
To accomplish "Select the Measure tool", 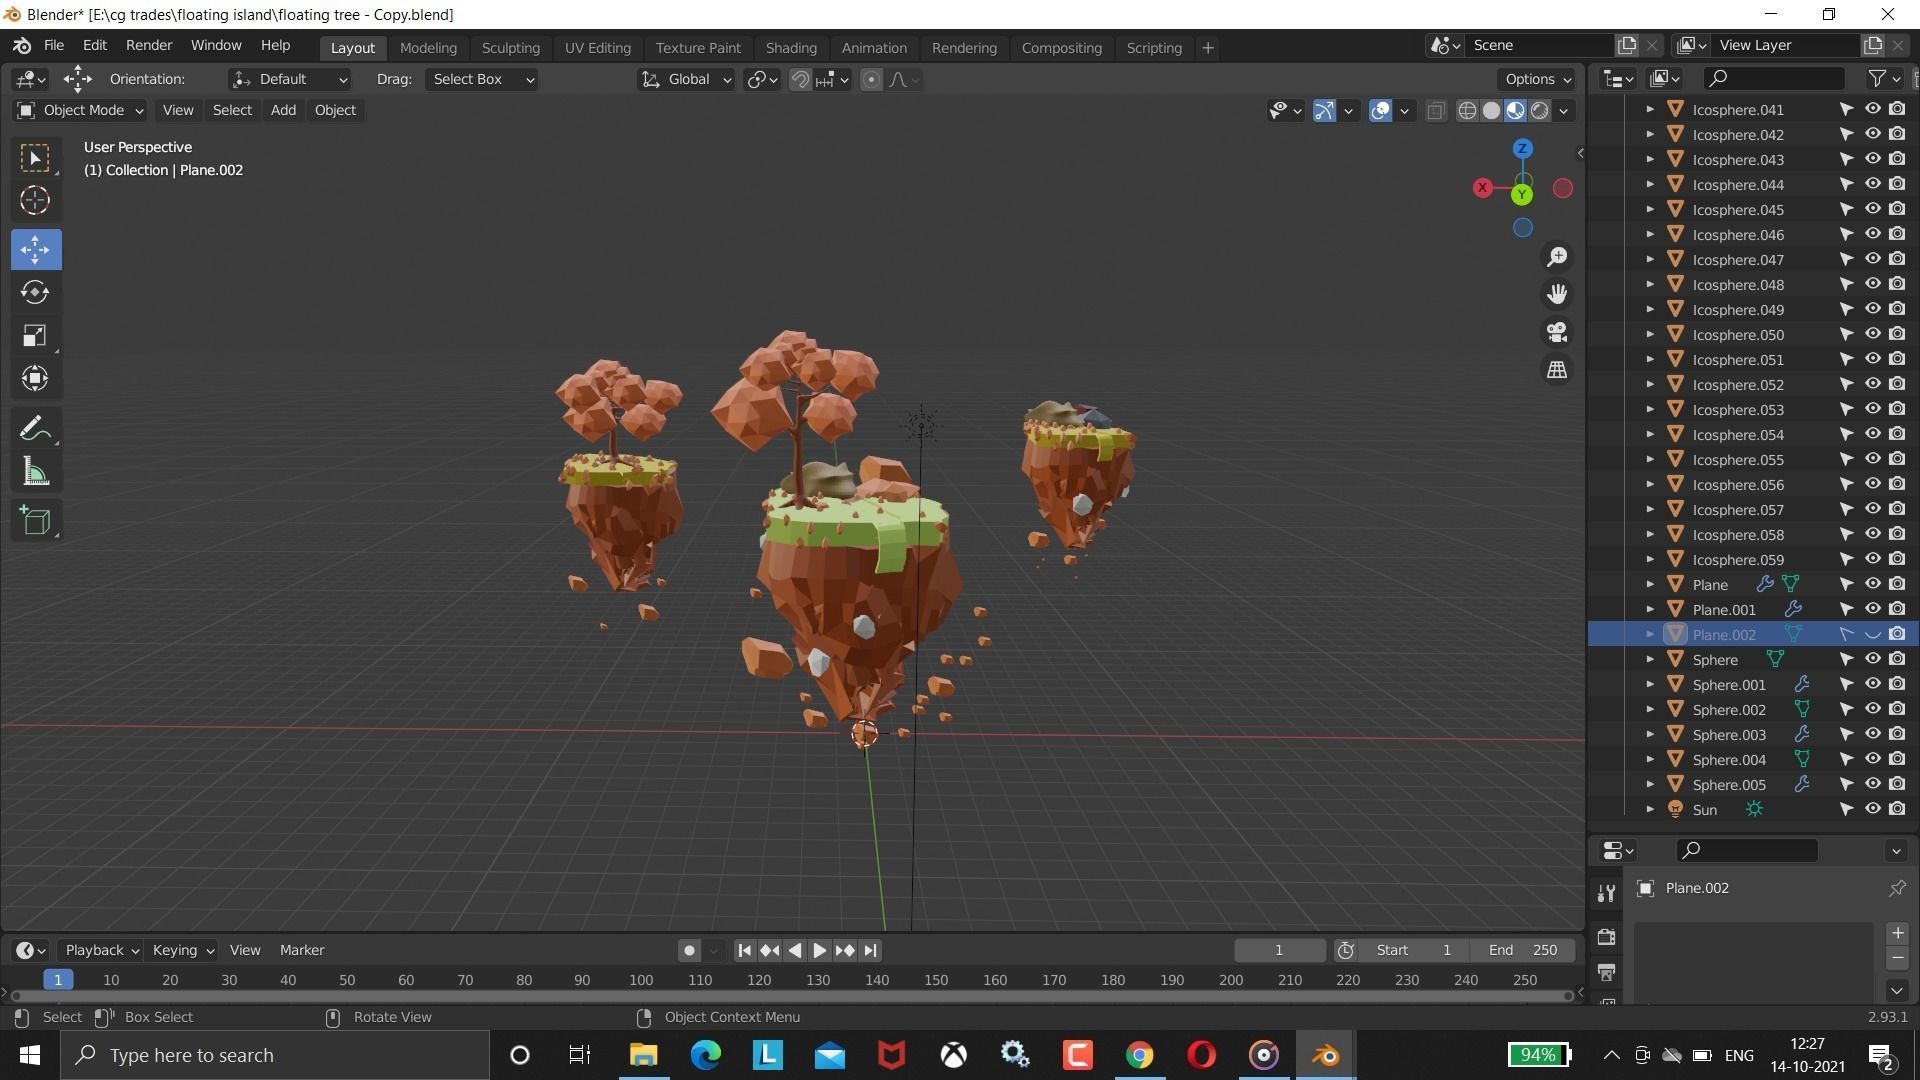I will (x=36, y=472).
